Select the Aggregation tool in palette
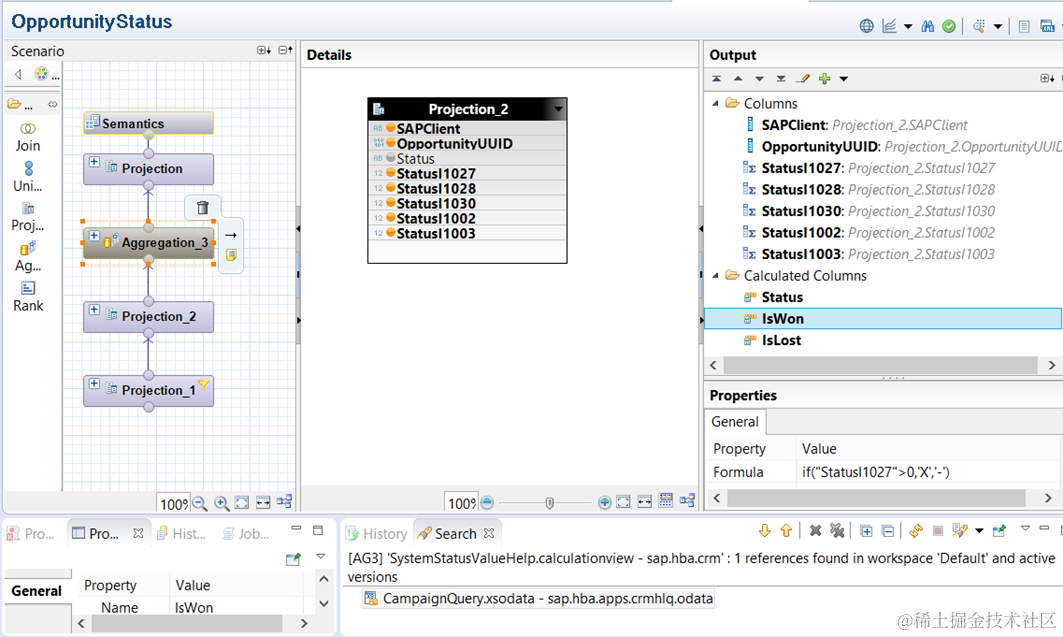1063x637 pixels. click(x=28, y=257)
